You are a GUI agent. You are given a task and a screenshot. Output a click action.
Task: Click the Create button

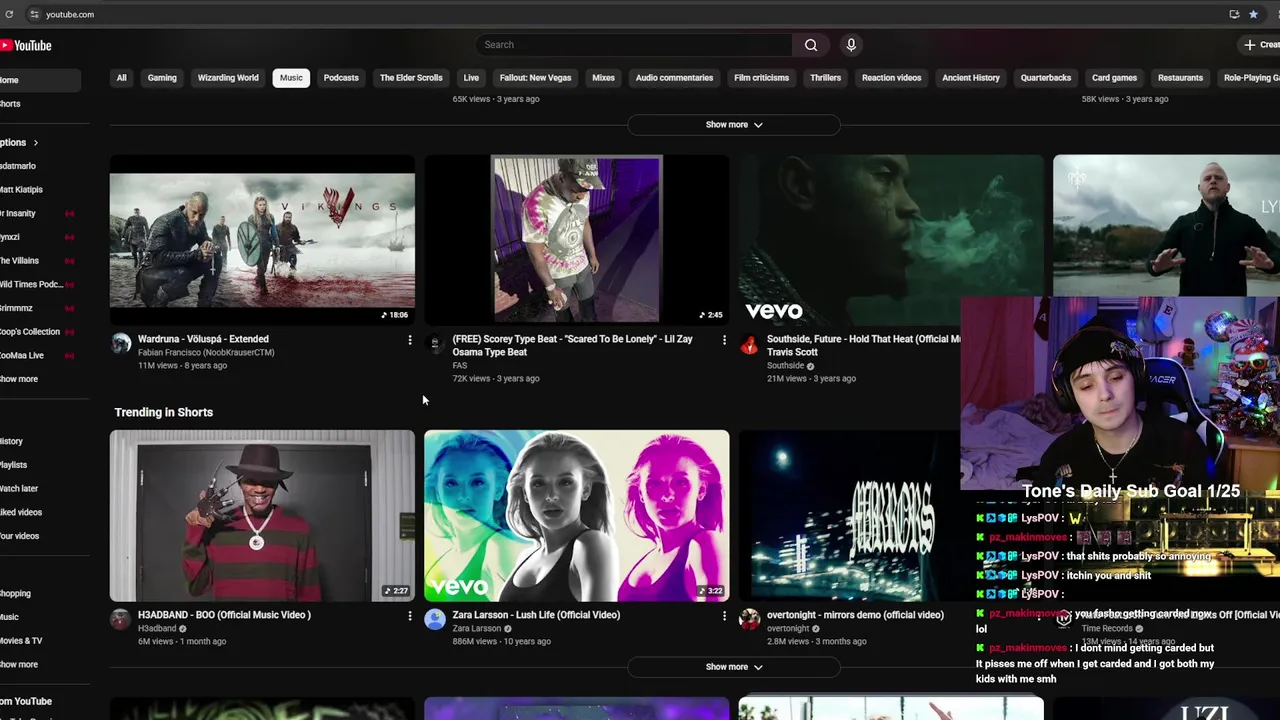click(x=1261, y=45)
